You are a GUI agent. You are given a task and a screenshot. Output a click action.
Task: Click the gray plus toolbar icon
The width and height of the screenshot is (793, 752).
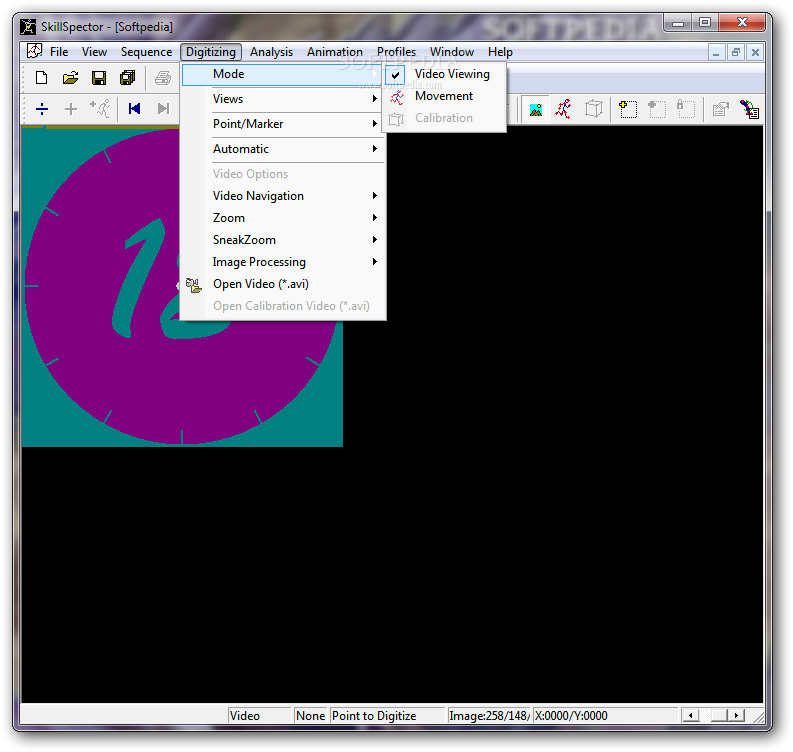71,109
